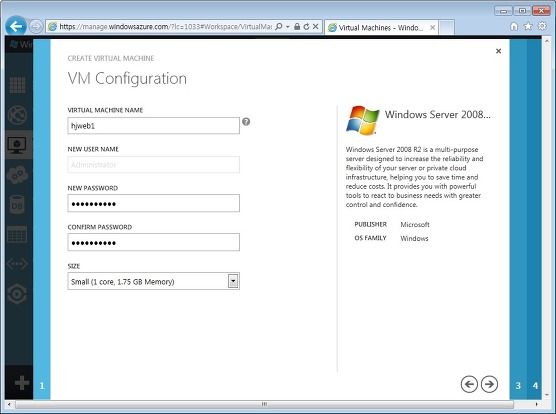Click the address bar refresh icon
The height and width of the screenshot is (414, 556).
pyautogui.click(x=306, y=27)
